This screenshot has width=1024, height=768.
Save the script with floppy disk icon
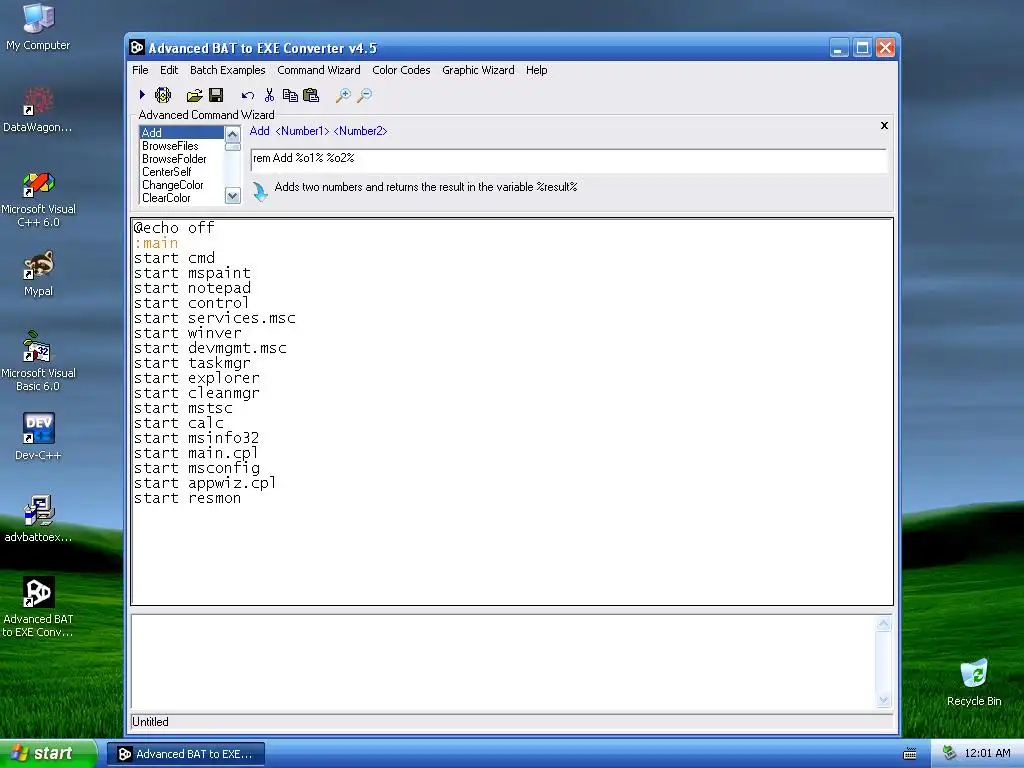[216, 95]
